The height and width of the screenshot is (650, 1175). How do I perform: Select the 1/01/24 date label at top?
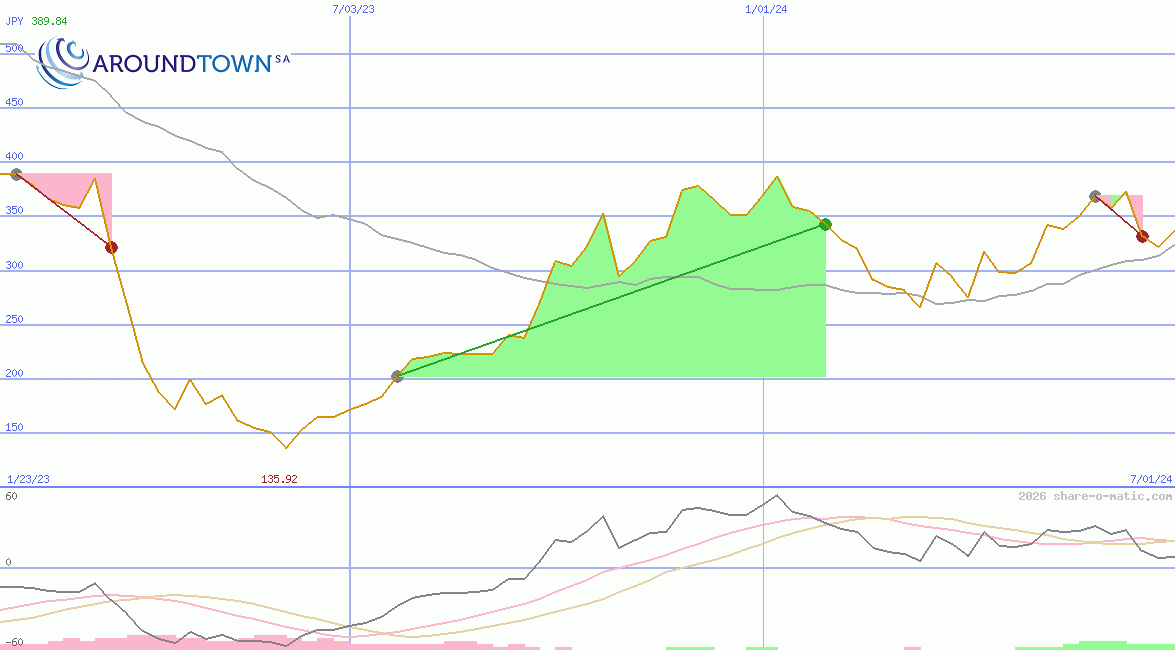pos(765,9)
